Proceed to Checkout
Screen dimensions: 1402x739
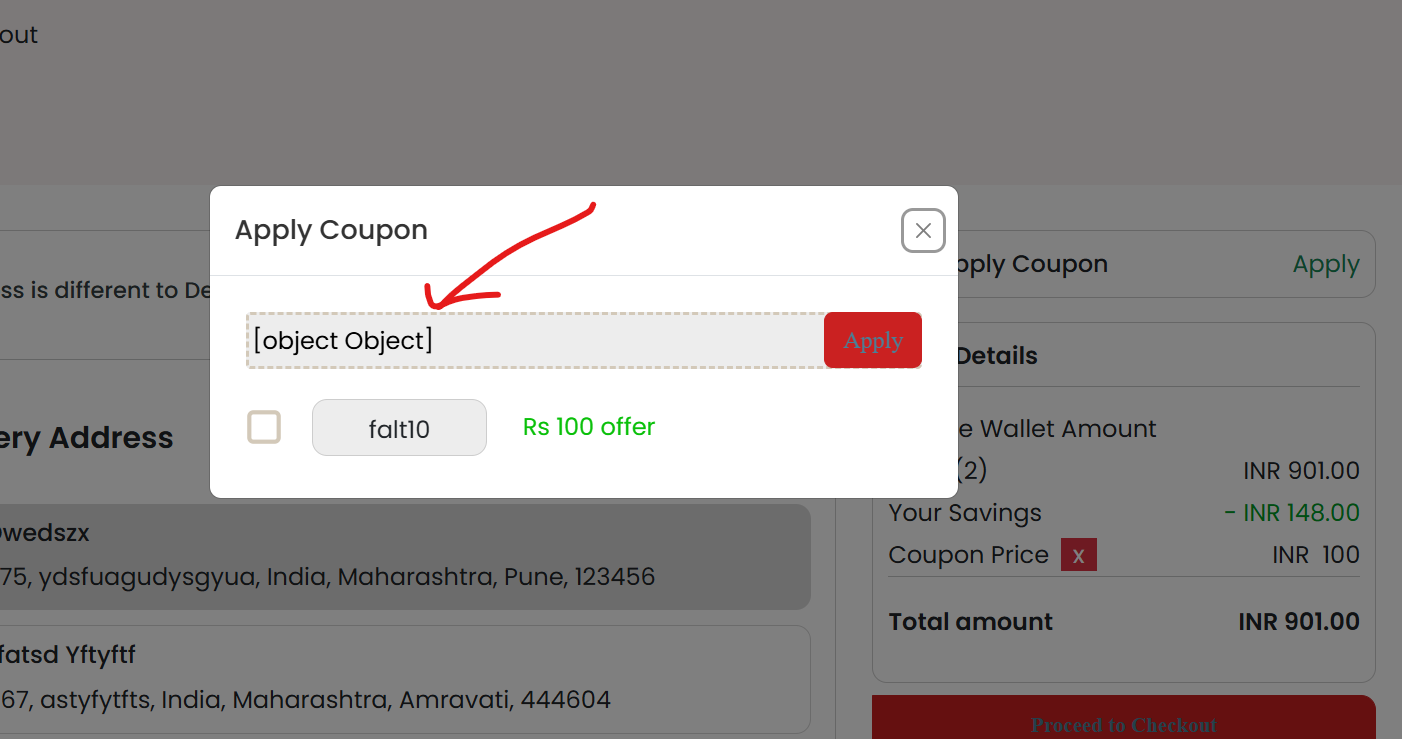click(x=1124, y=721)
